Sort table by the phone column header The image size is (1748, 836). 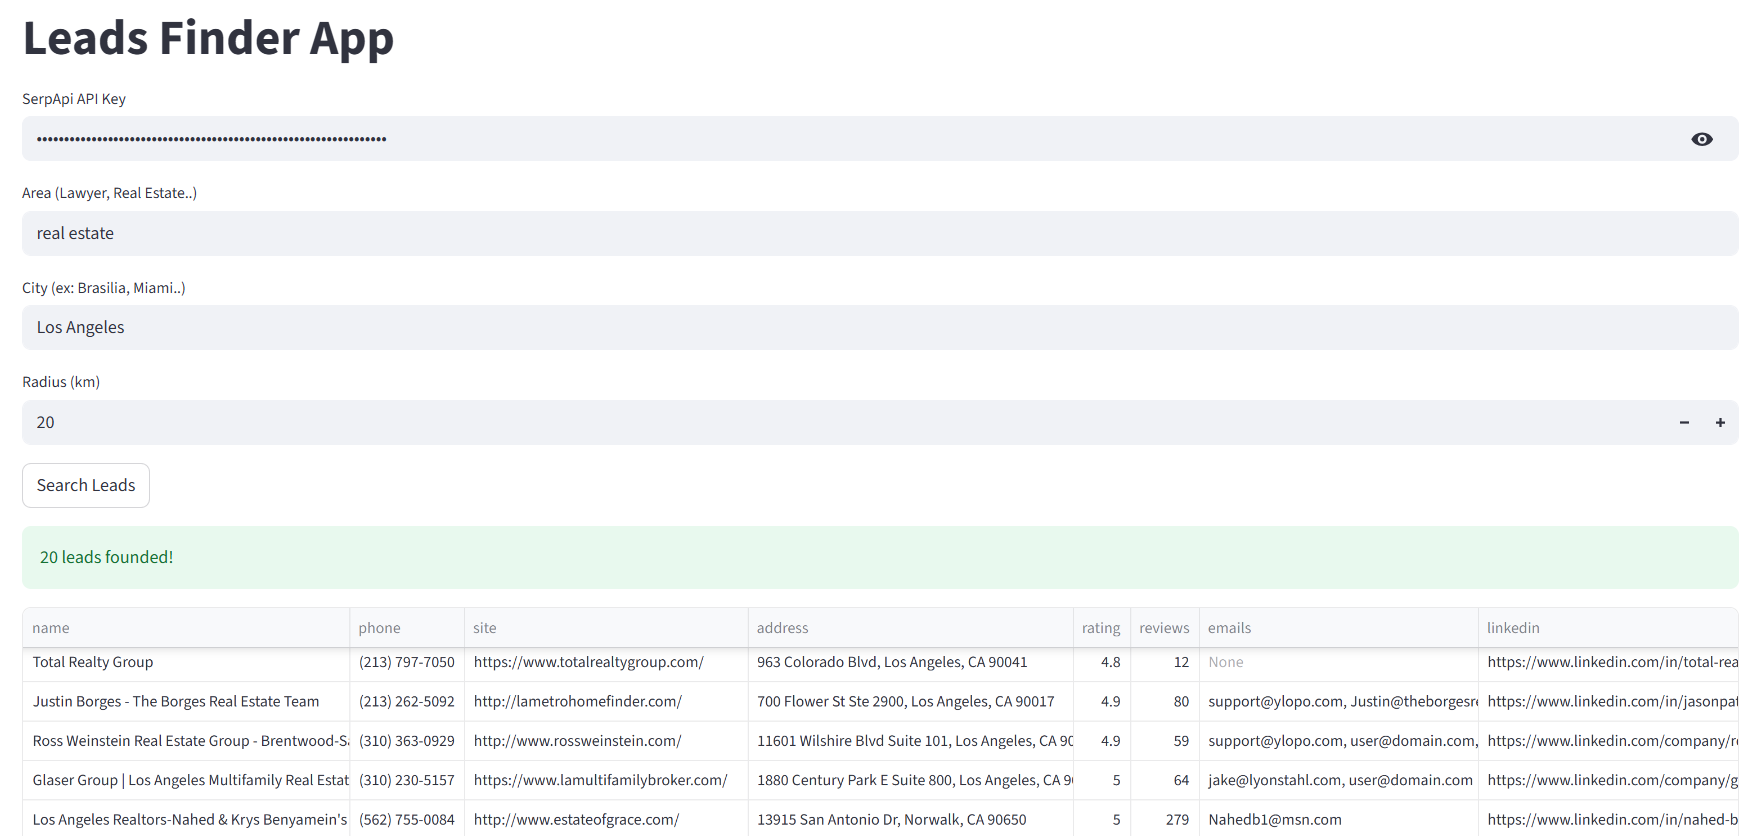[407, 628]
